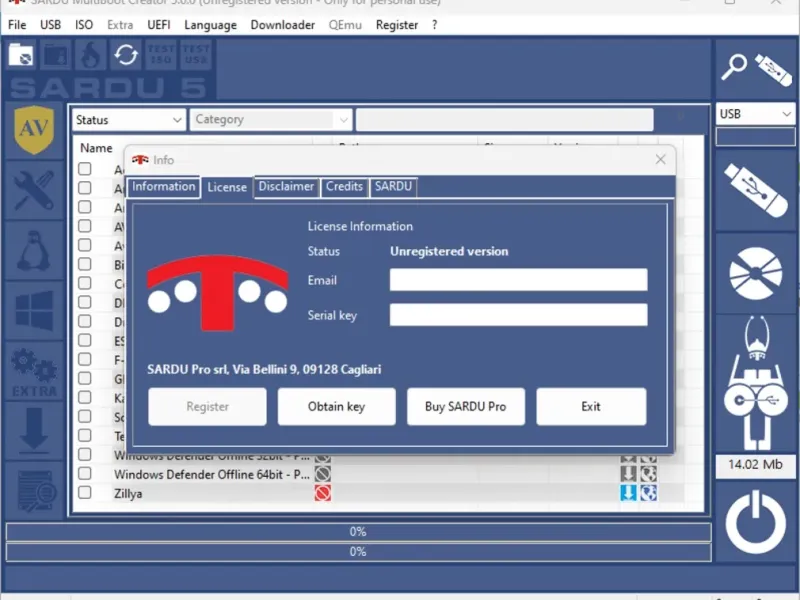This screenshot has width=800, height=600.
Task: Open the File menu
Action: 17,24
